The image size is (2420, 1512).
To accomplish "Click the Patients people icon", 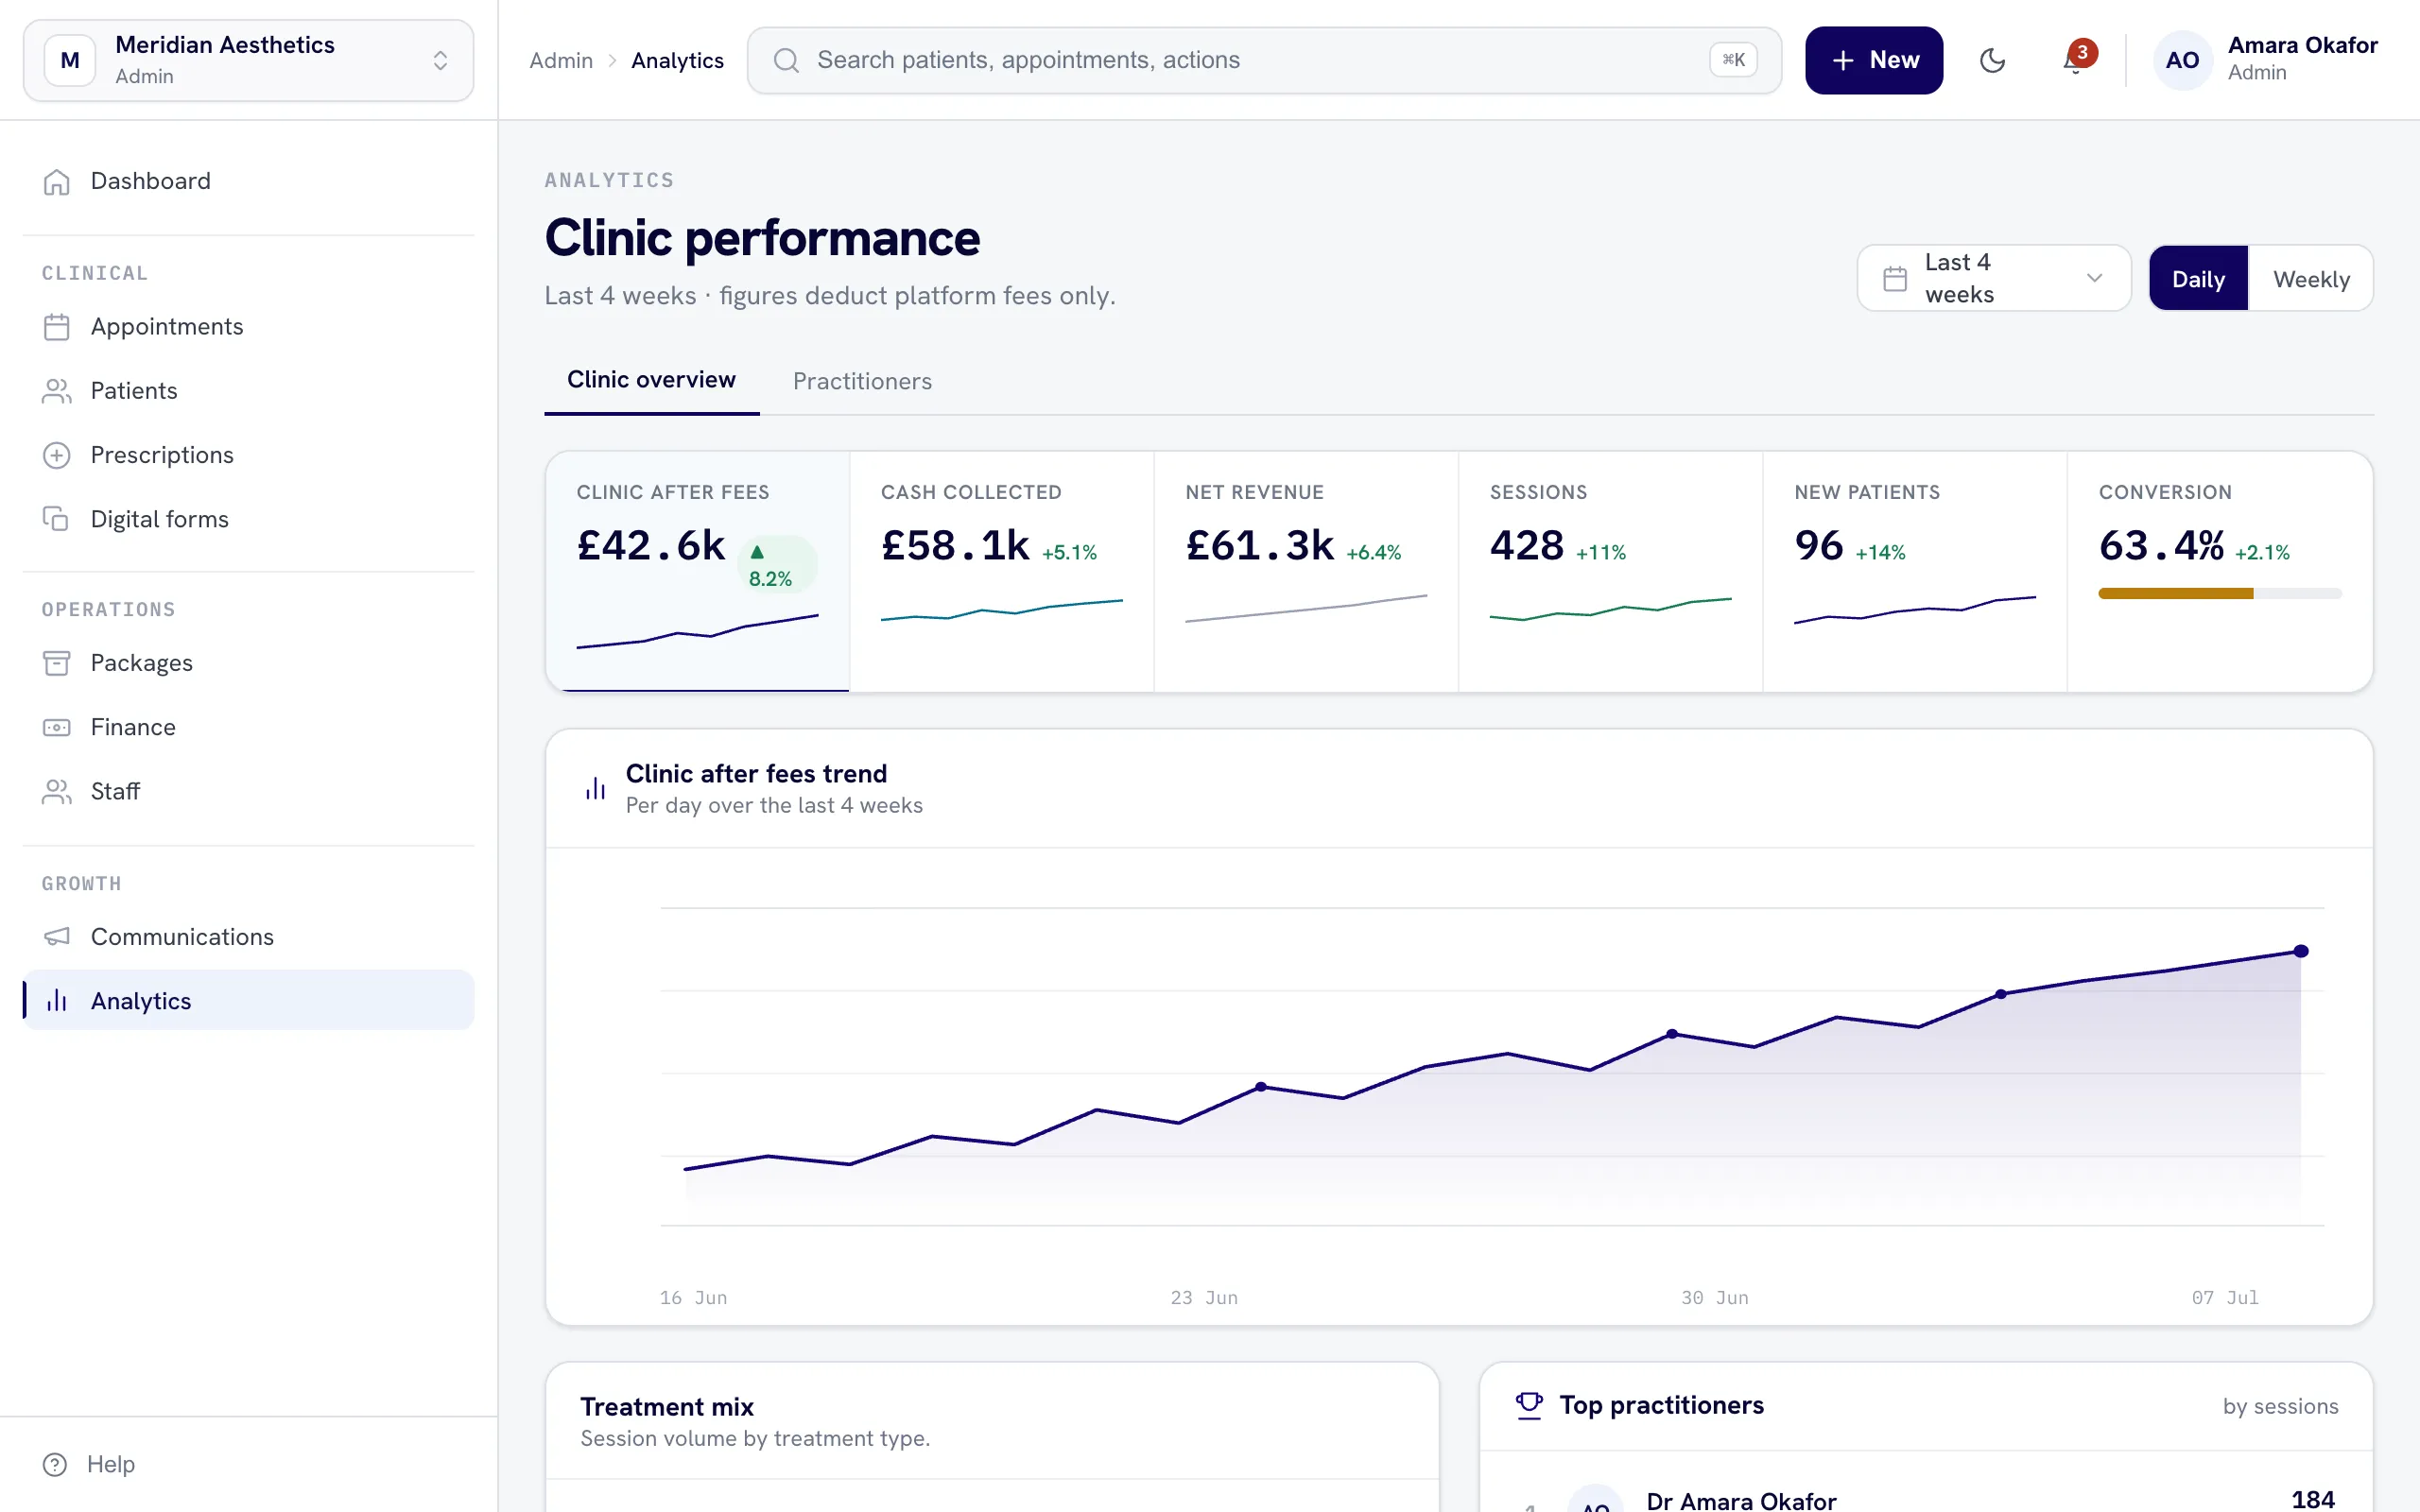I will (x=57, y=391).
